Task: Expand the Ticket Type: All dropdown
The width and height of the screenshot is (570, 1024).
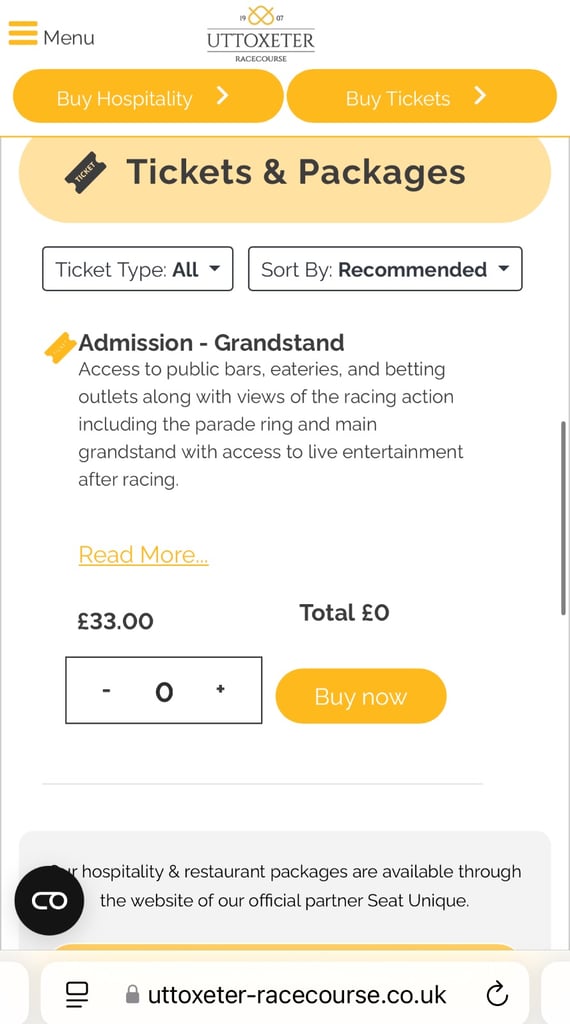Action: coord(138,268)
